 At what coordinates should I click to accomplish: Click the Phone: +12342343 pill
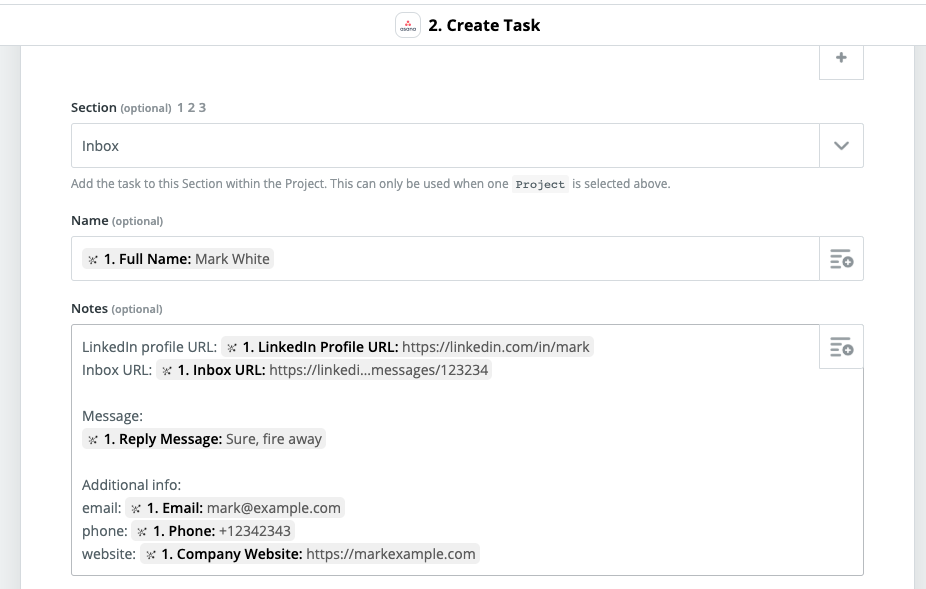click(213, 531)
